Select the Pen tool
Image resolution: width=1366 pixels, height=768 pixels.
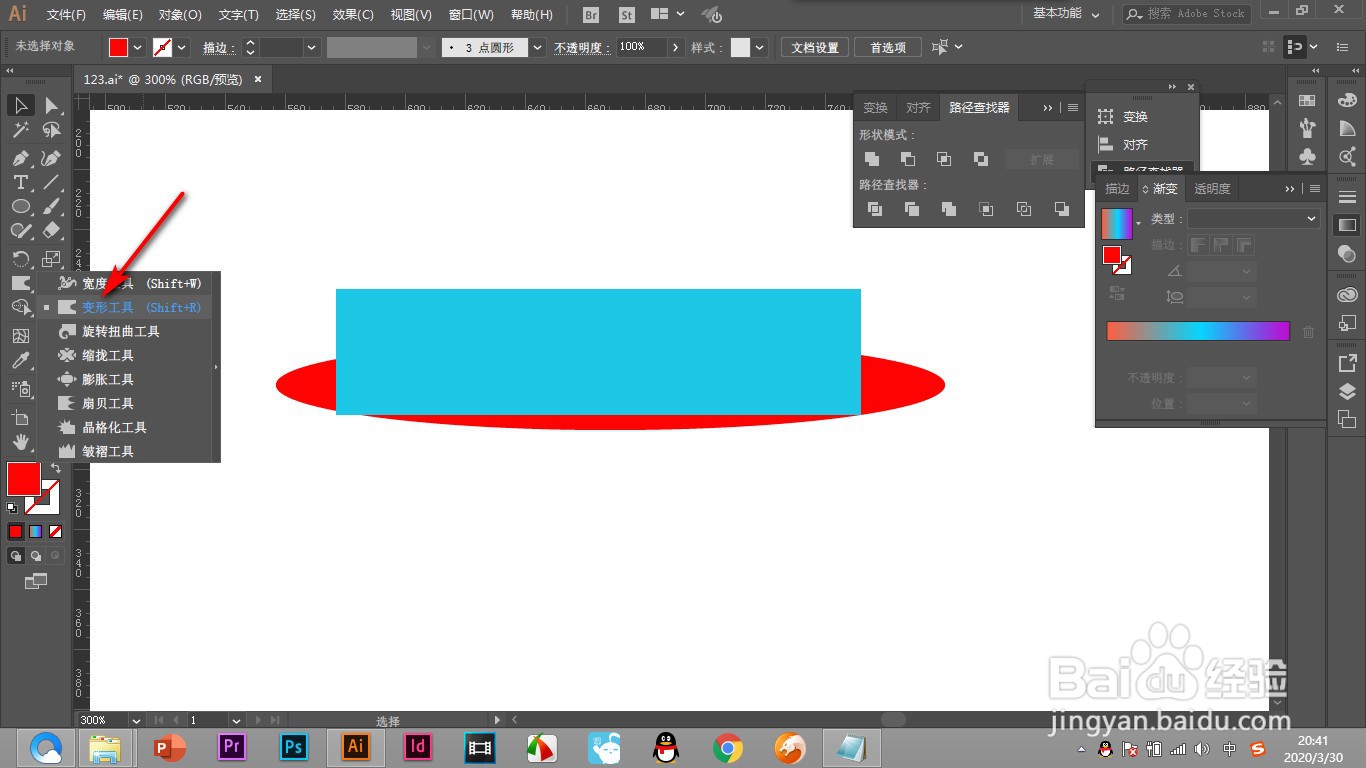point(21,158)
